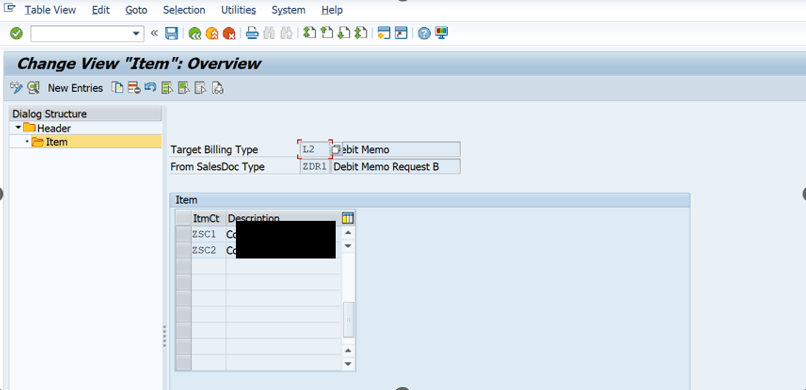
Task: Click the table vertical scrollbar thumb
Action: point(349,320)
